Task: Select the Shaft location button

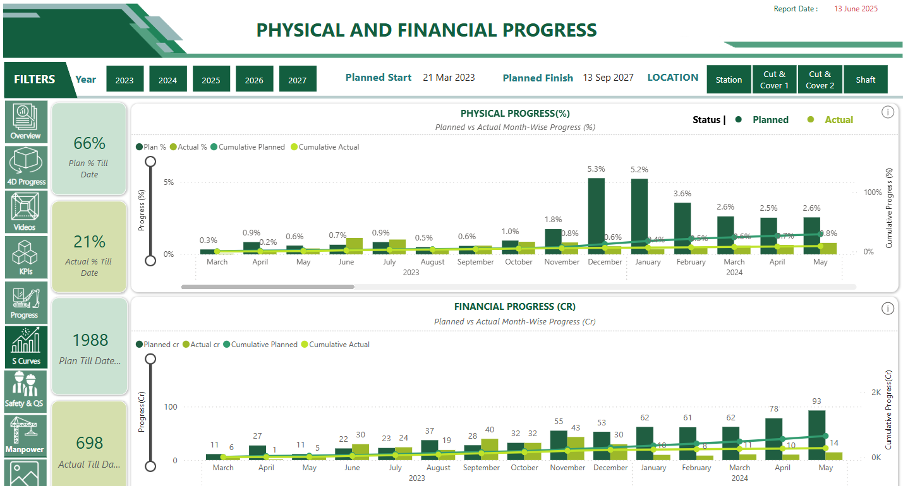Action: 865,79
